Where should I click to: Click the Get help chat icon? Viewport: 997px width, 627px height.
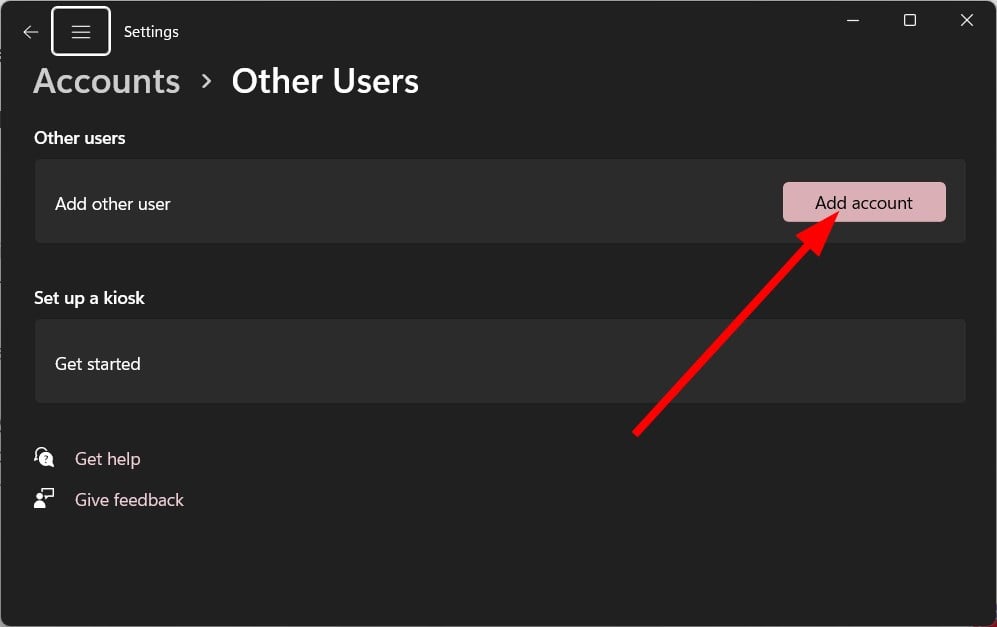[44, 457]
